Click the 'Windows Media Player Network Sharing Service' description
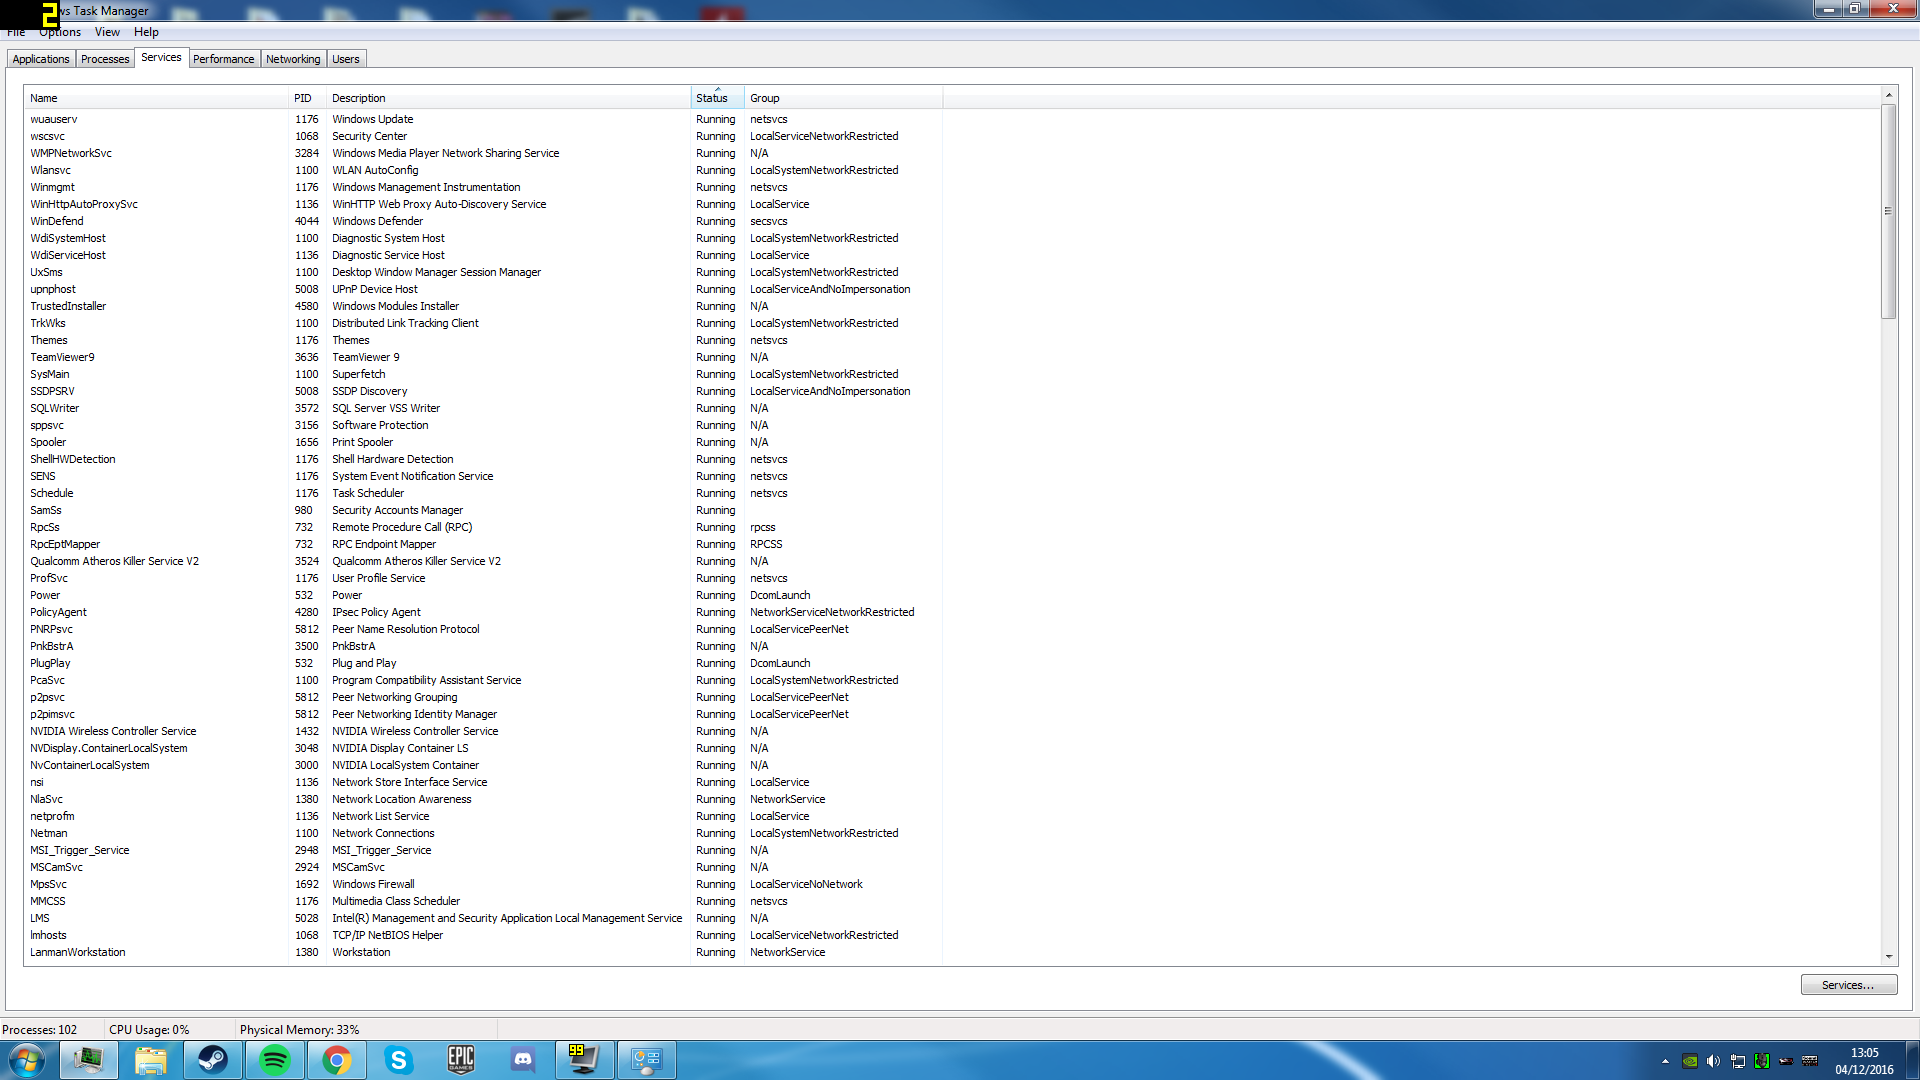Screen dimensions: 1920x1080 446,153
